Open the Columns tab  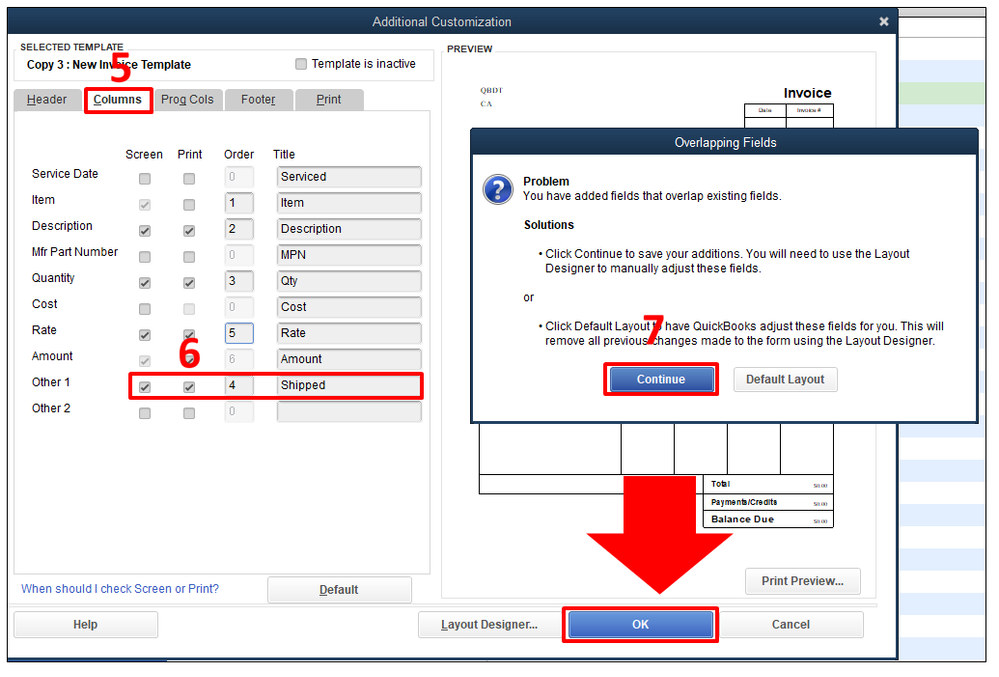(x=118, y=99)
